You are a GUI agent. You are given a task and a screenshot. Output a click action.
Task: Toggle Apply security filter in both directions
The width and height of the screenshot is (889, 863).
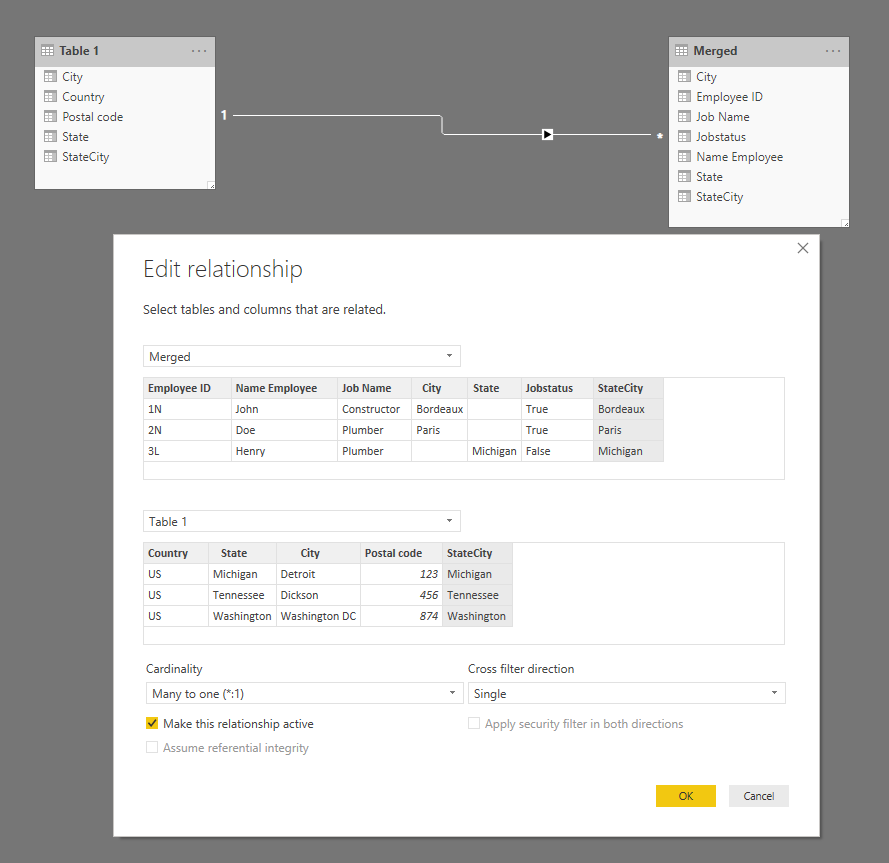(474, 723)
